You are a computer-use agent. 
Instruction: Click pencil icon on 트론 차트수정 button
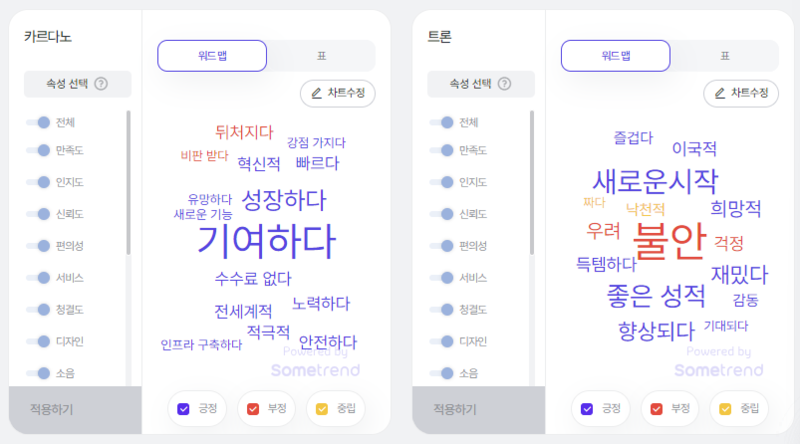pyautogui.click(x=720, y=93)
